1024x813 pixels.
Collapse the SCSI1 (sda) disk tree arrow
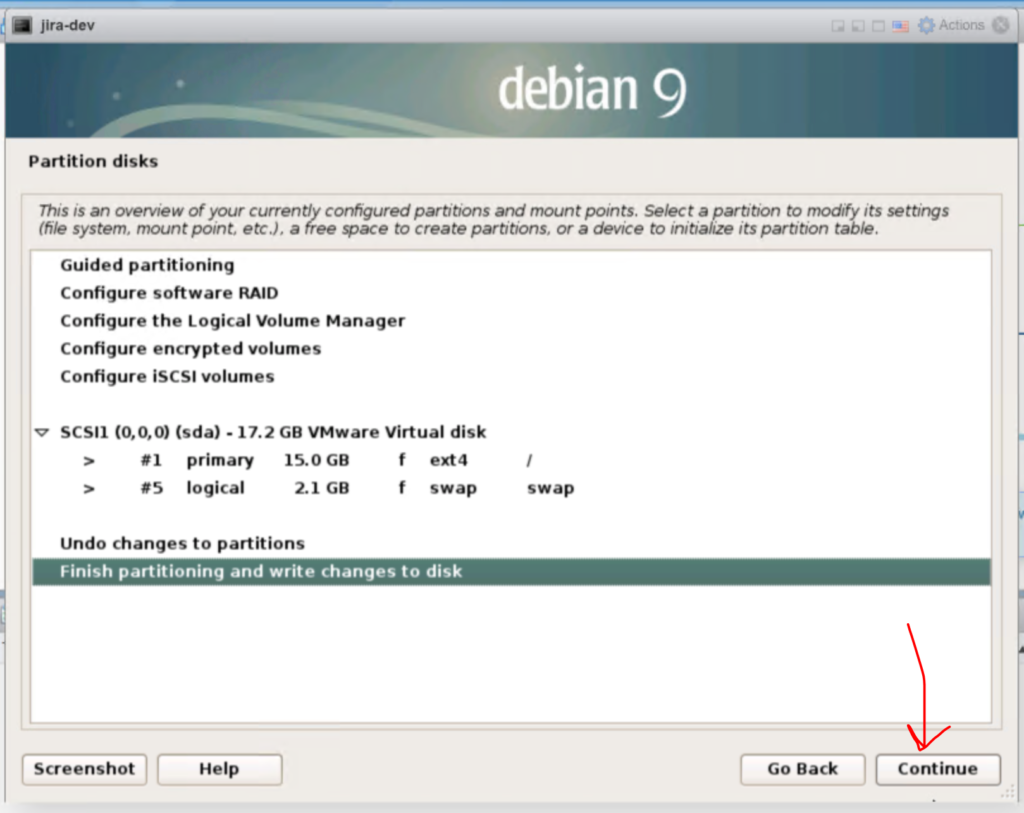(x=42, y=432)
